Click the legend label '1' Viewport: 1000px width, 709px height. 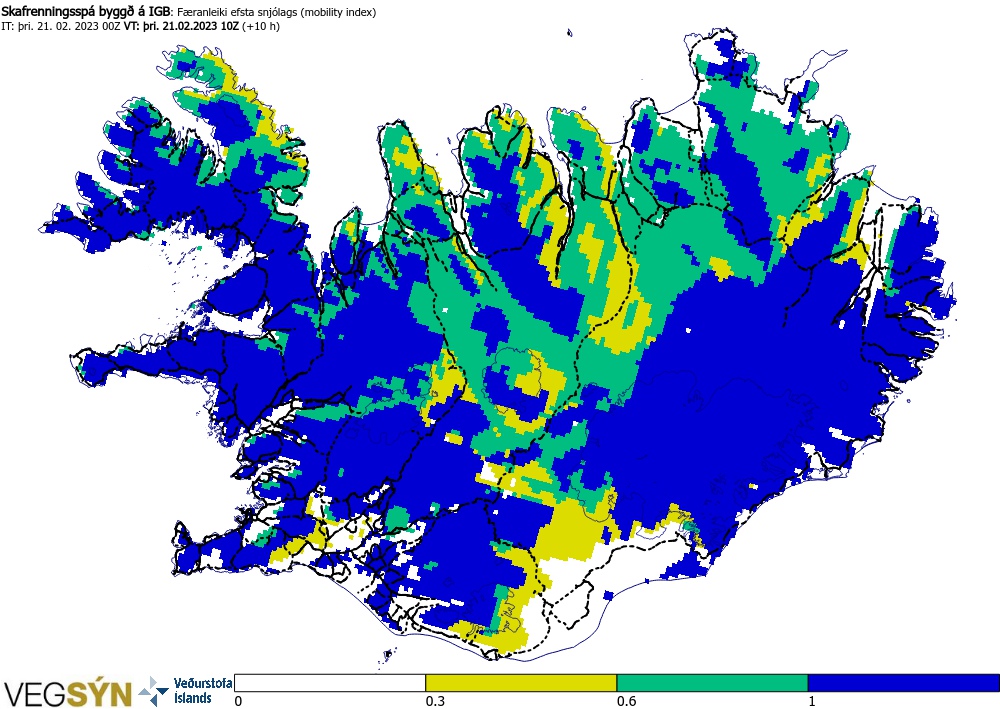(x=812, y=701)
